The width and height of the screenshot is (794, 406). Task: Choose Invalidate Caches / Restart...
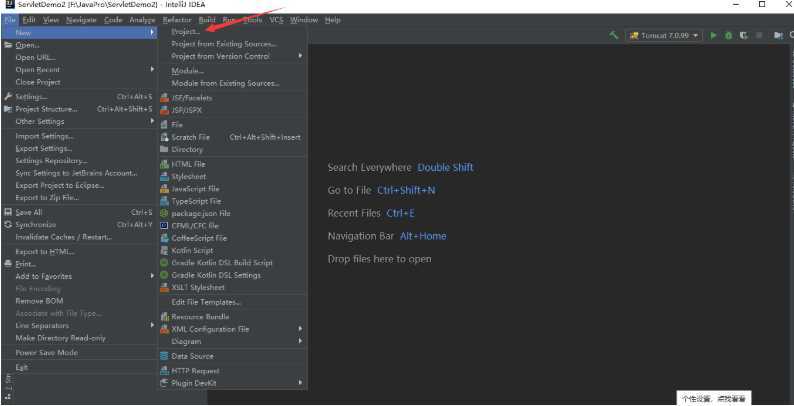63,237
